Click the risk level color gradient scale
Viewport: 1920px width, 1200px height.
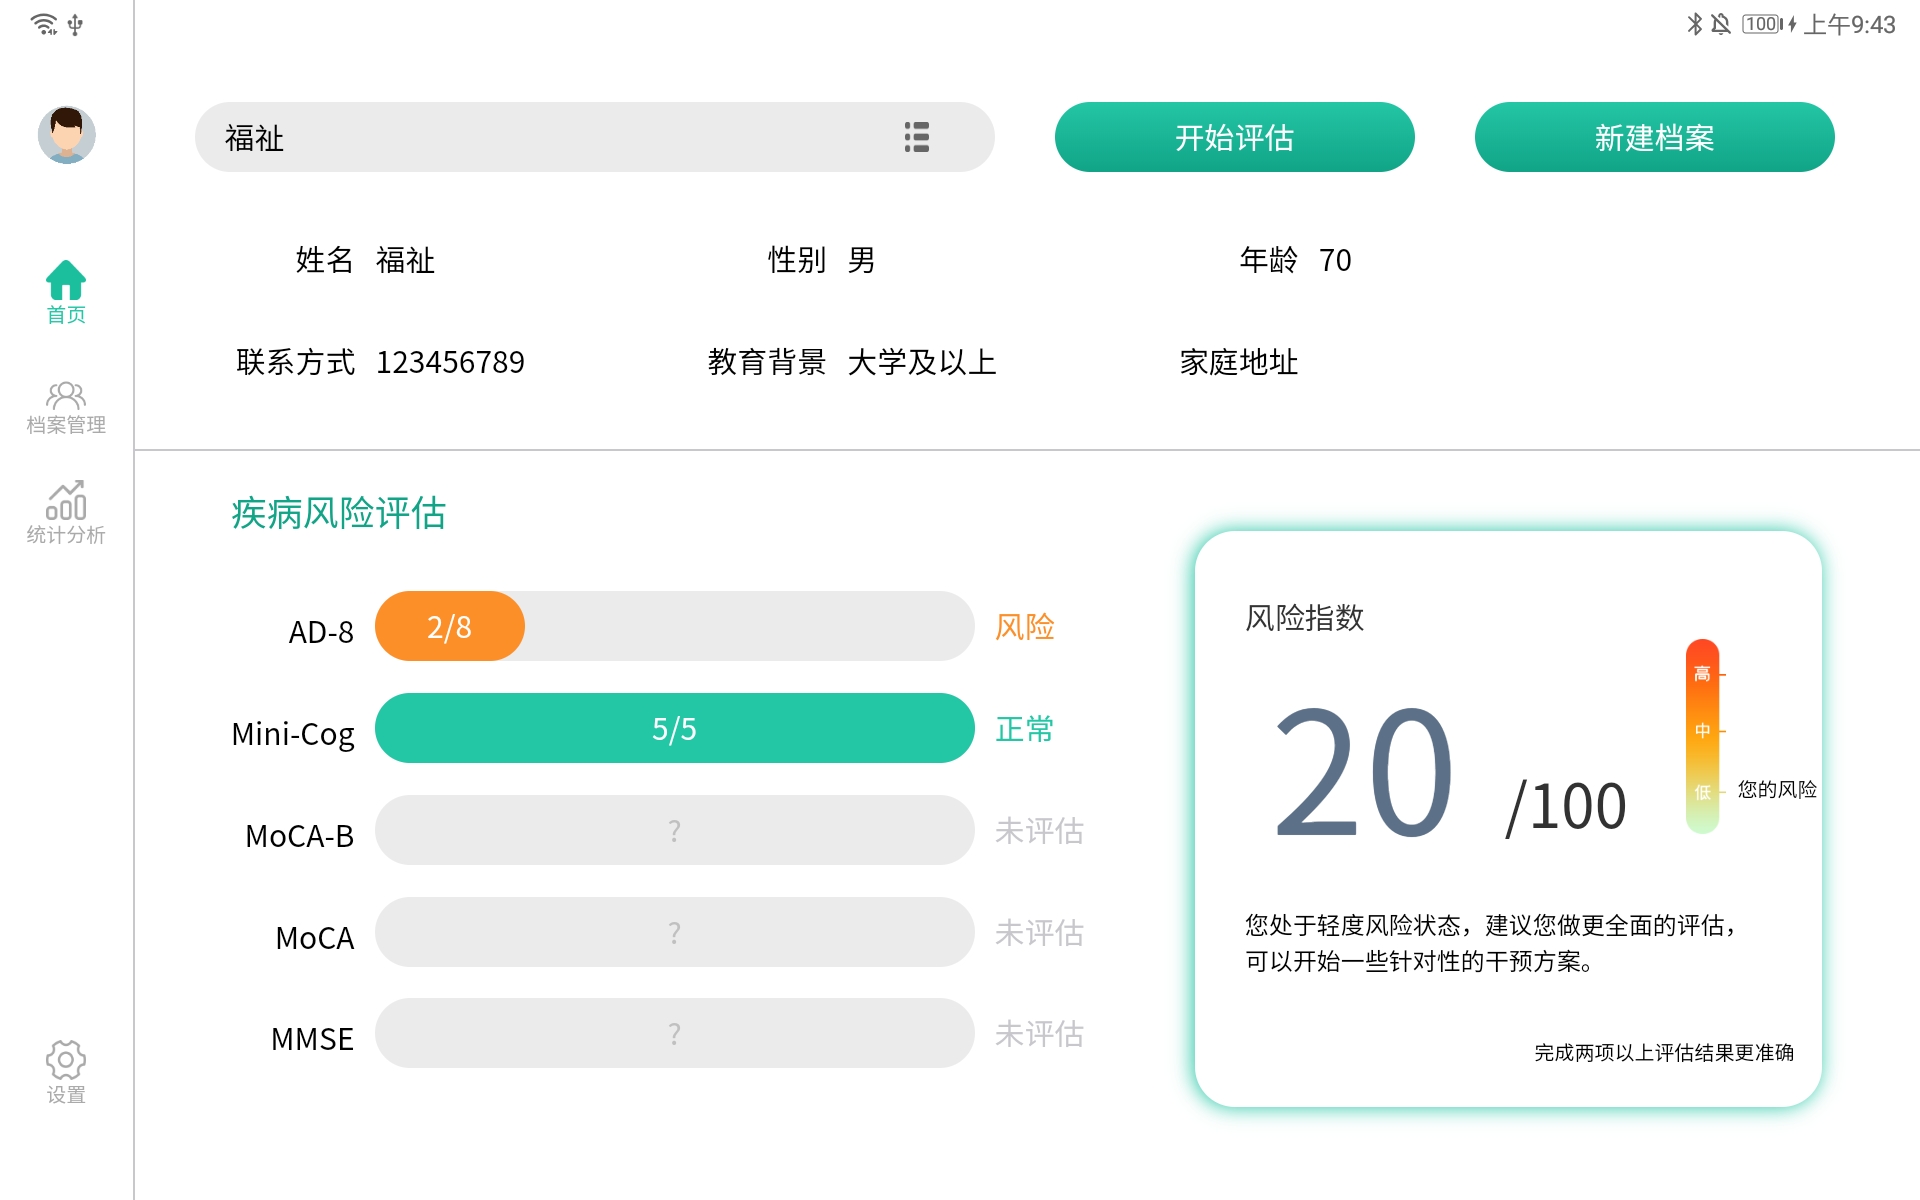[x=1702, y=736]
